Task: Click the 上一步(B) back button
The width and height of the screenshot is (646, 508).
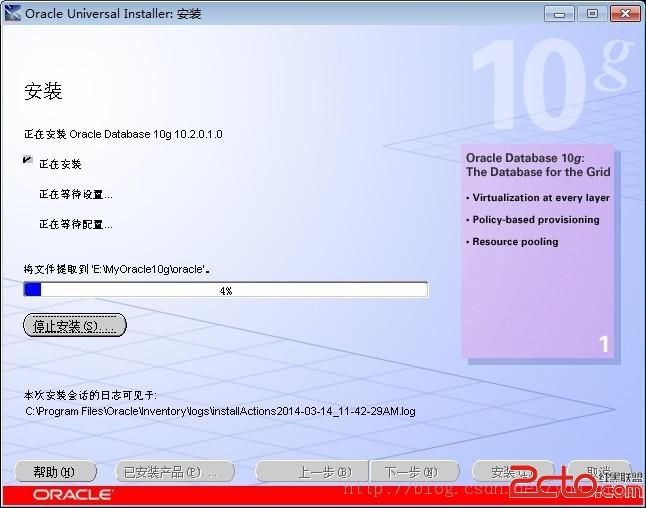Action: coord(312,471)
